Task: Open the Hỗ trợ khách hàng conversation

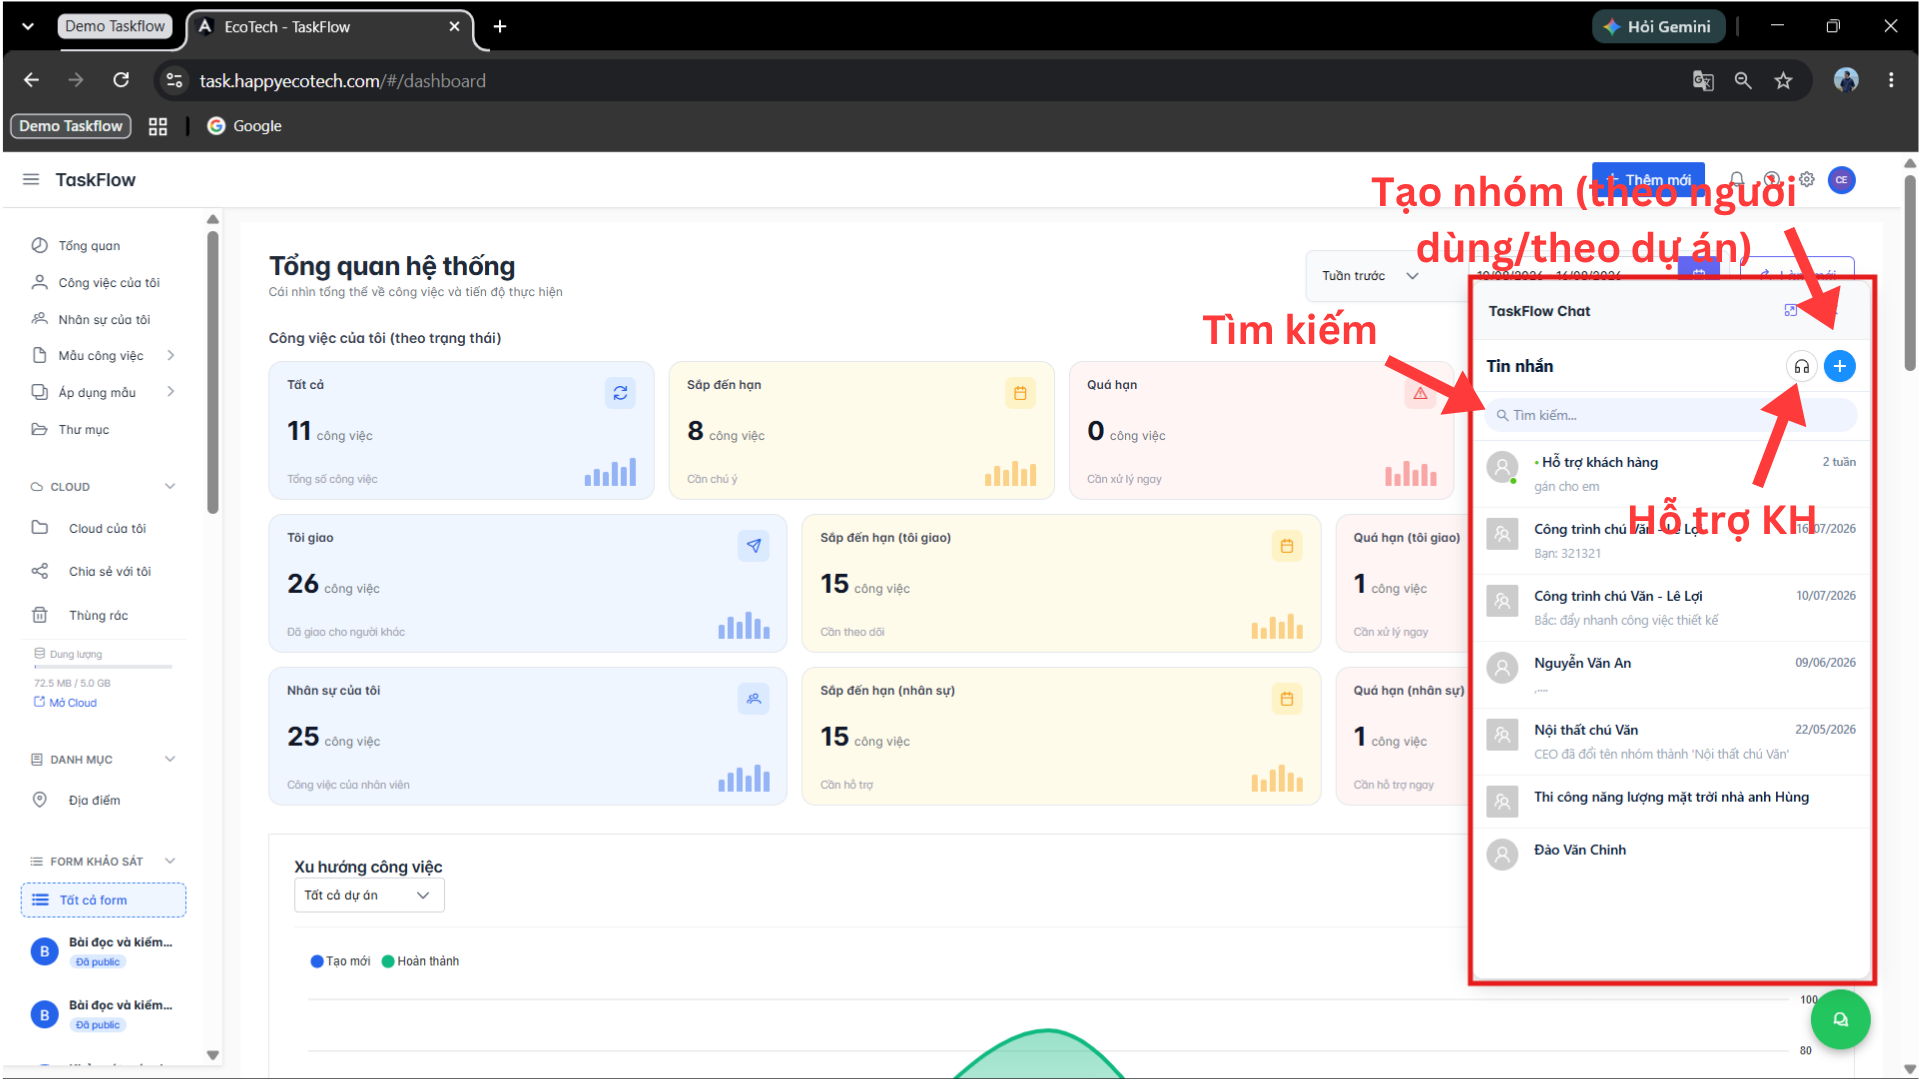Action: tap(1671, 474)
